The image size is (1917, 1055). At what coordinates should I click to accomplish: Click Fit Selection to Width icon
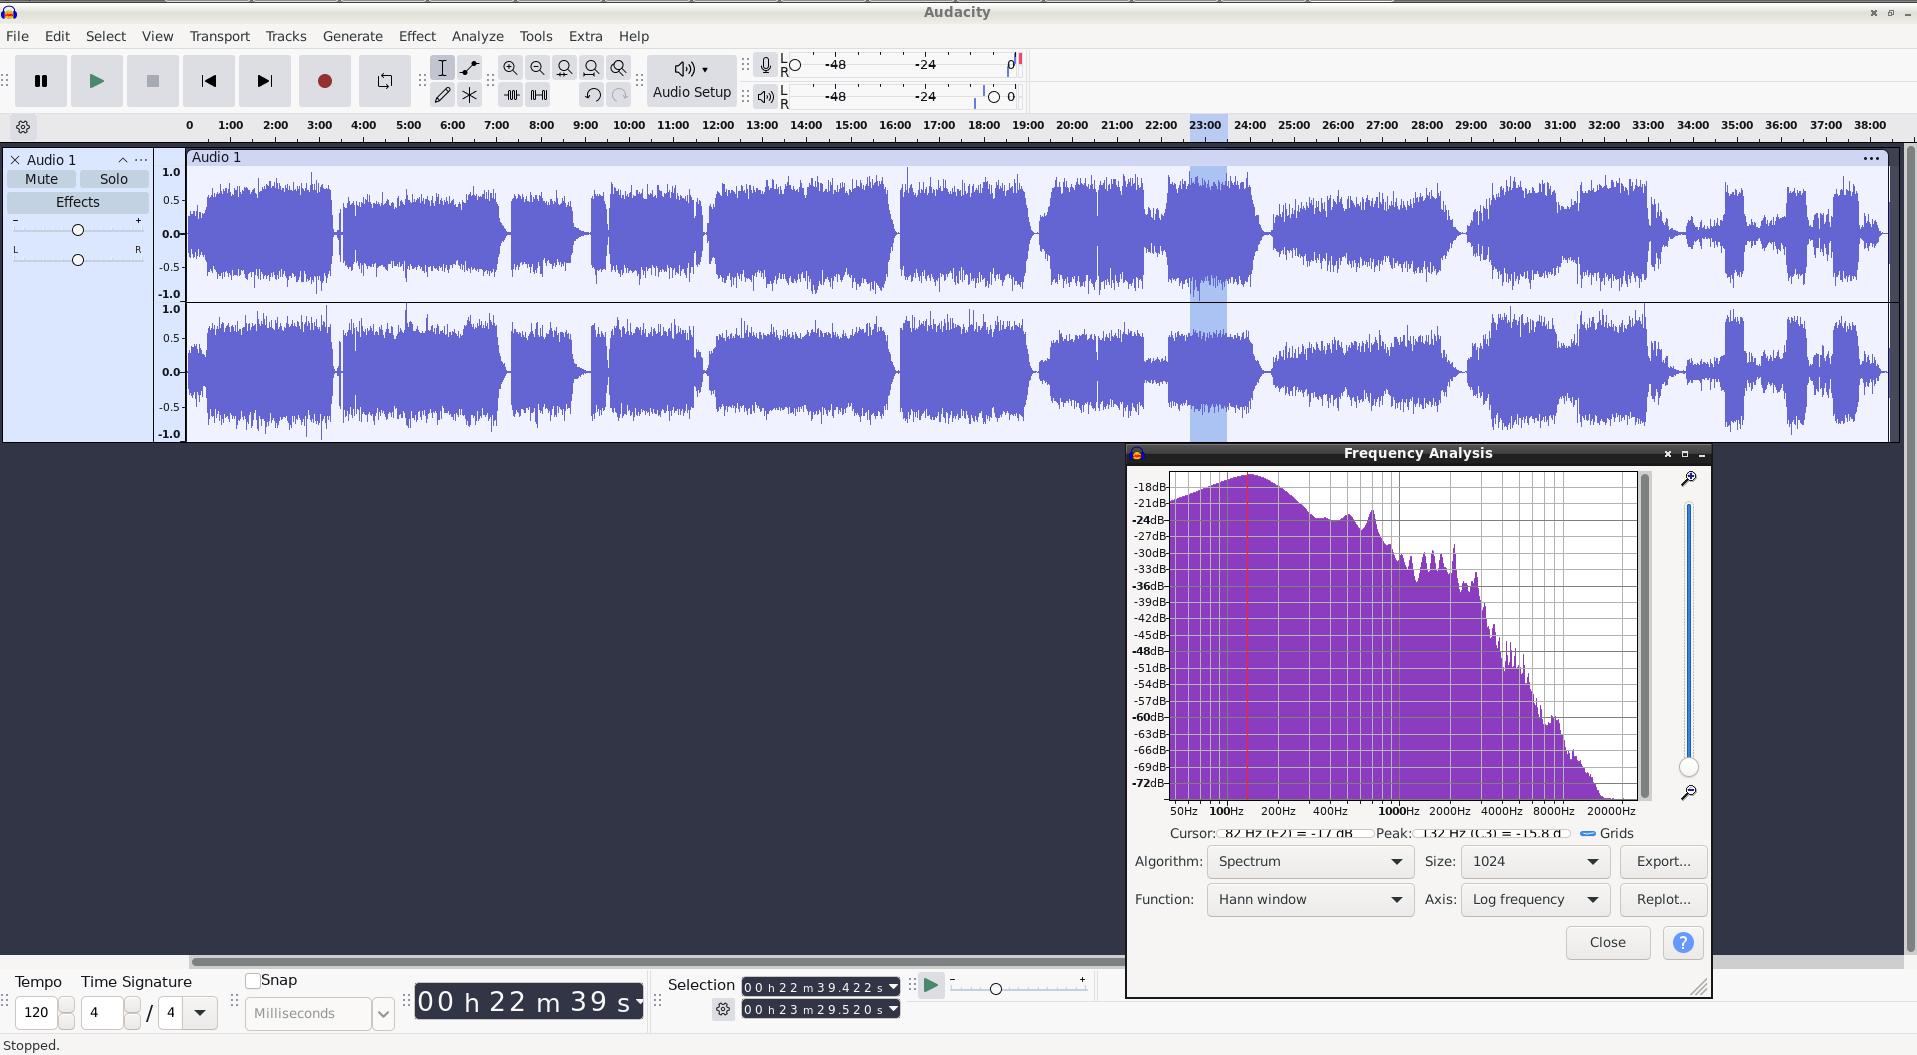[564, 68]
